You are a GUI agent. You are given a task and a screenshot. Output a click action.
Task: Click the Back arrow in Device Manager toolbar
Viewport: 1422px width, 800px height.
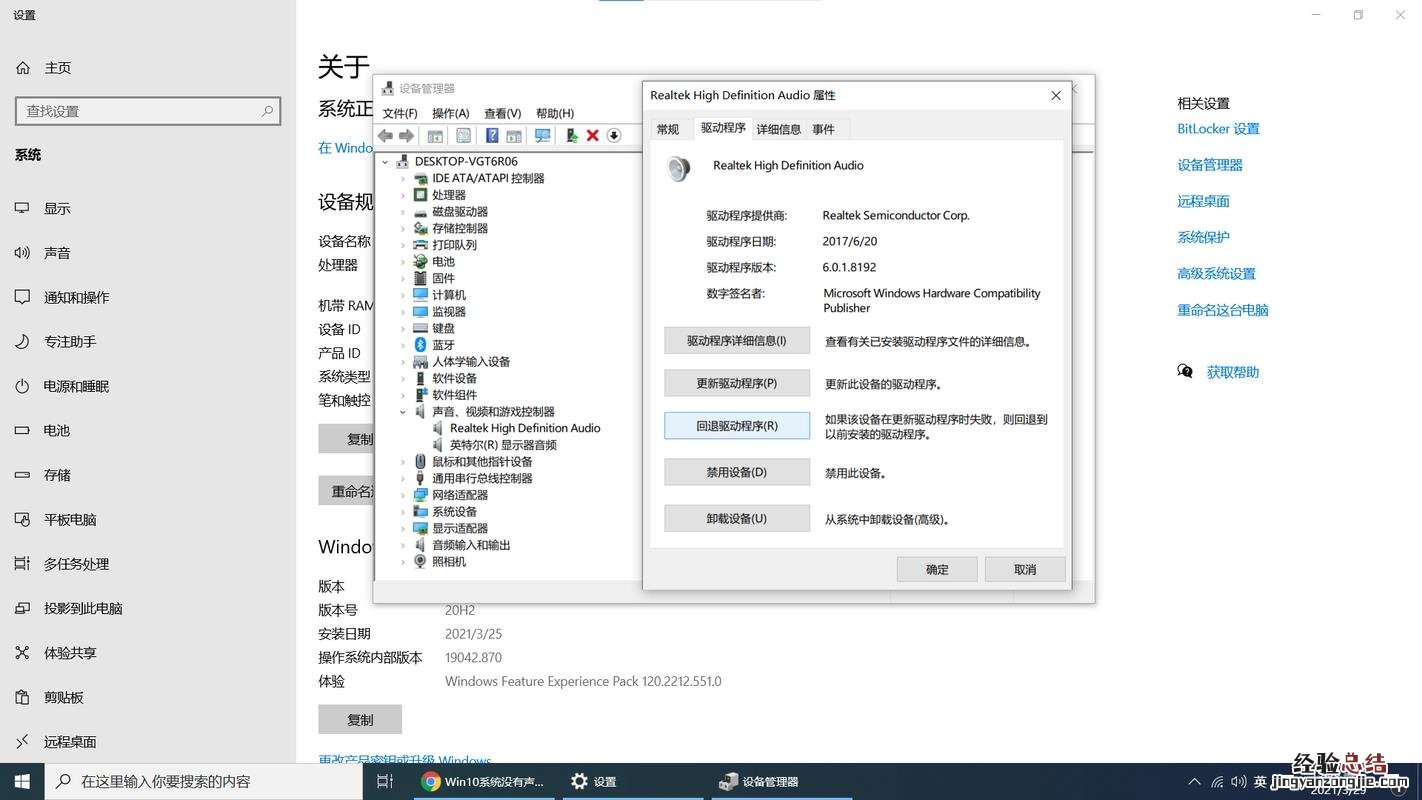click(x=385, y=136)
